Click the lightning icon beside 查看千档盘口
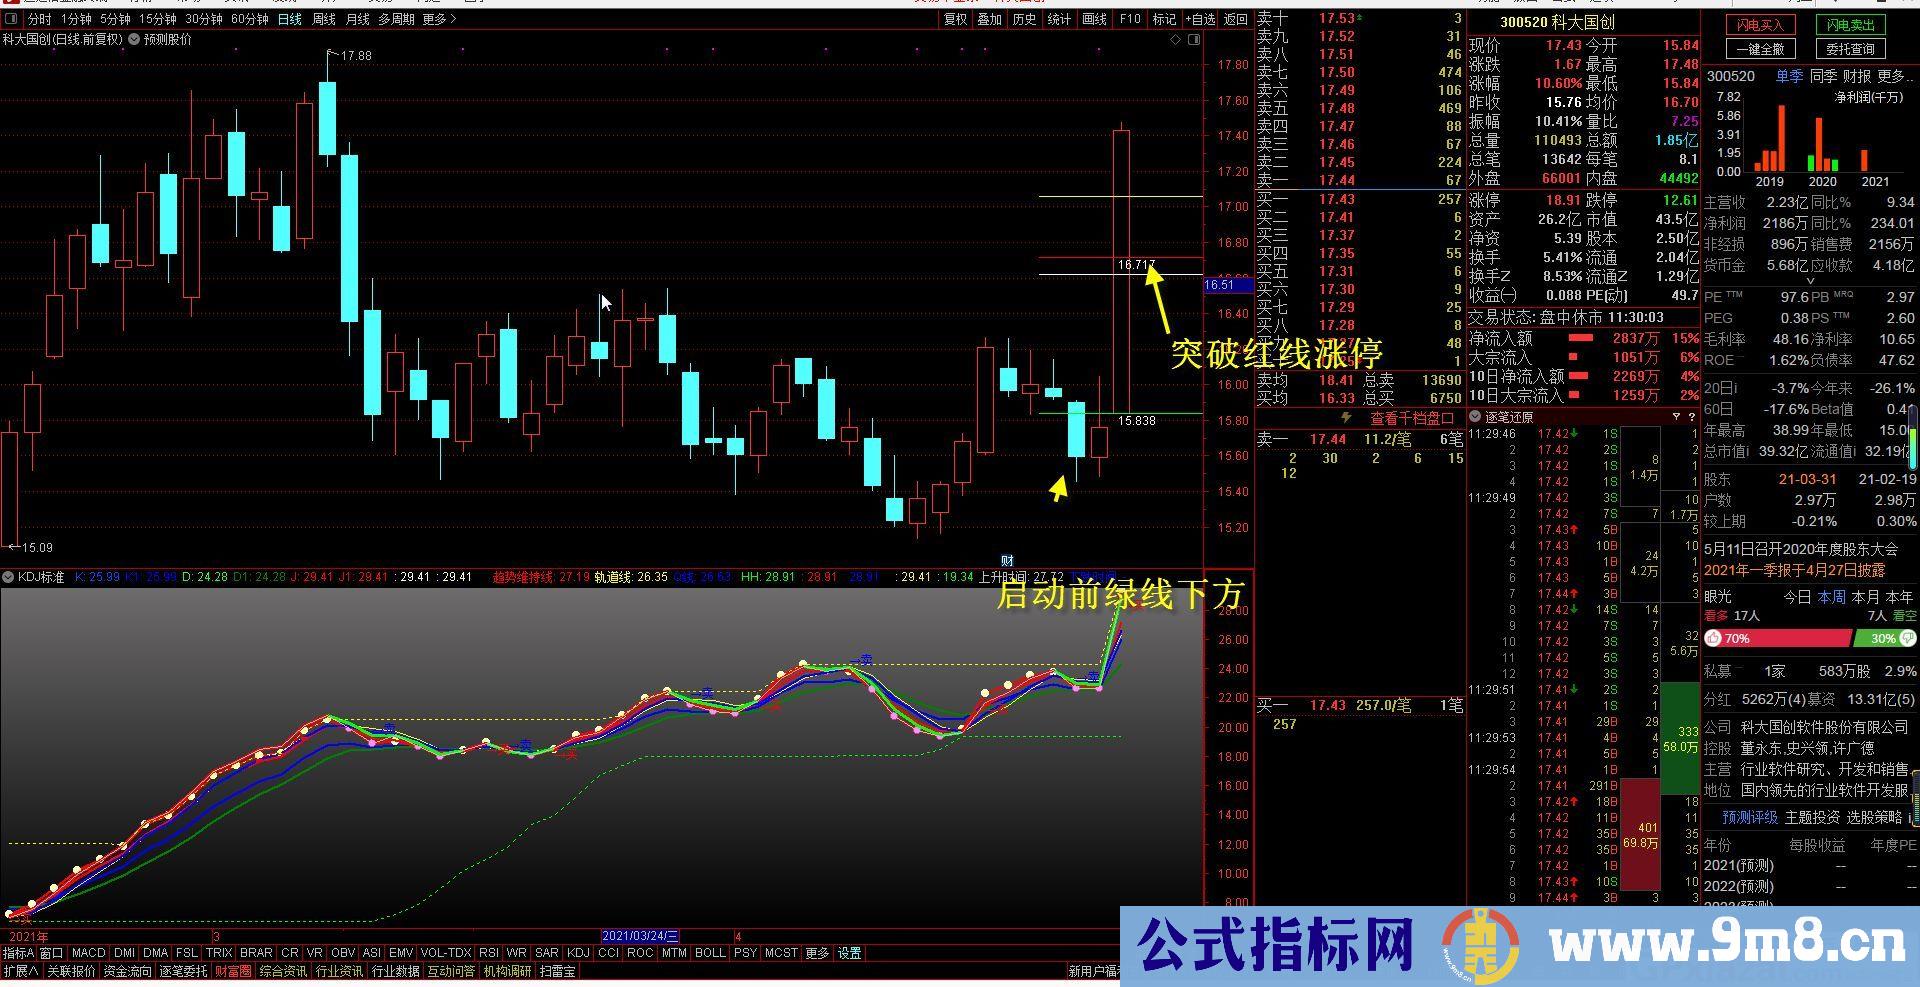Viewport: 1920px width, 987px height. coord(1346,418)
